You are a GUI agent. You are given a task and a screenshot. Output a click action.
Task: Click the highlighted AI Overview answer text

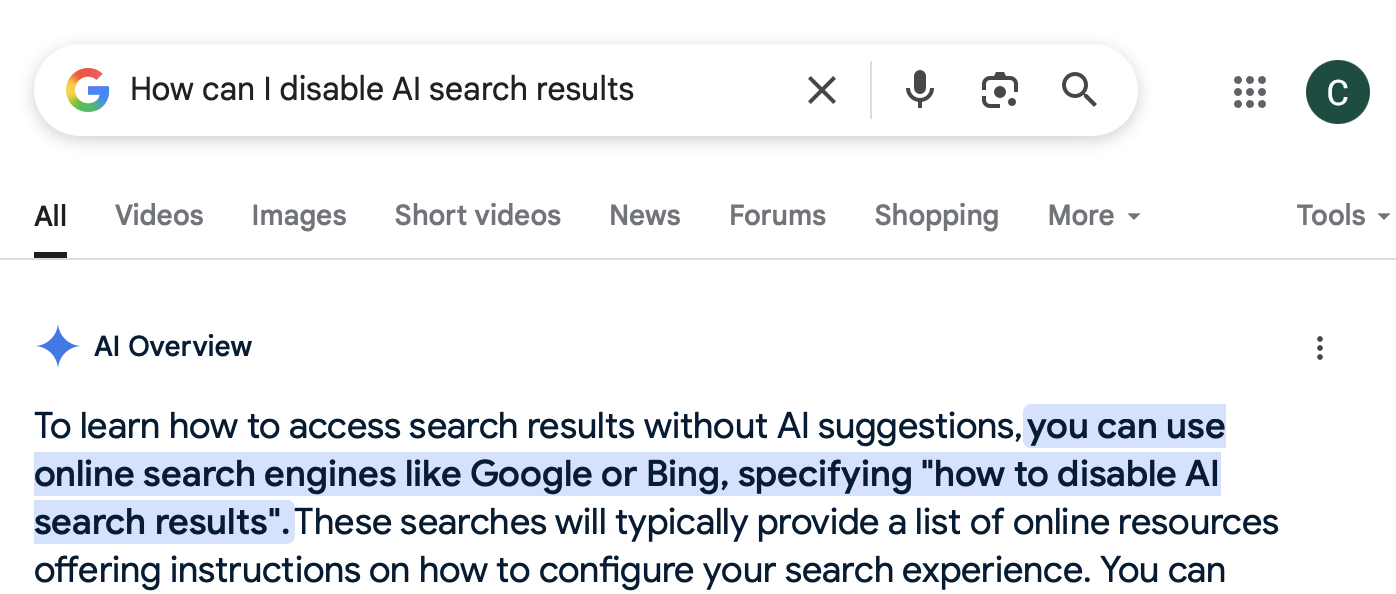(628, 474)
